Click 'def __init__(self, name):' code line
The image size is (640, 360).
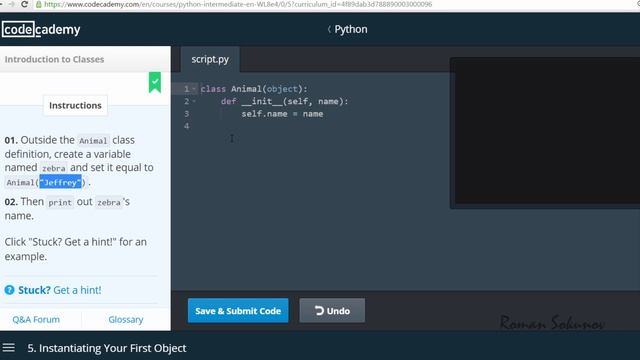(285, 101)
